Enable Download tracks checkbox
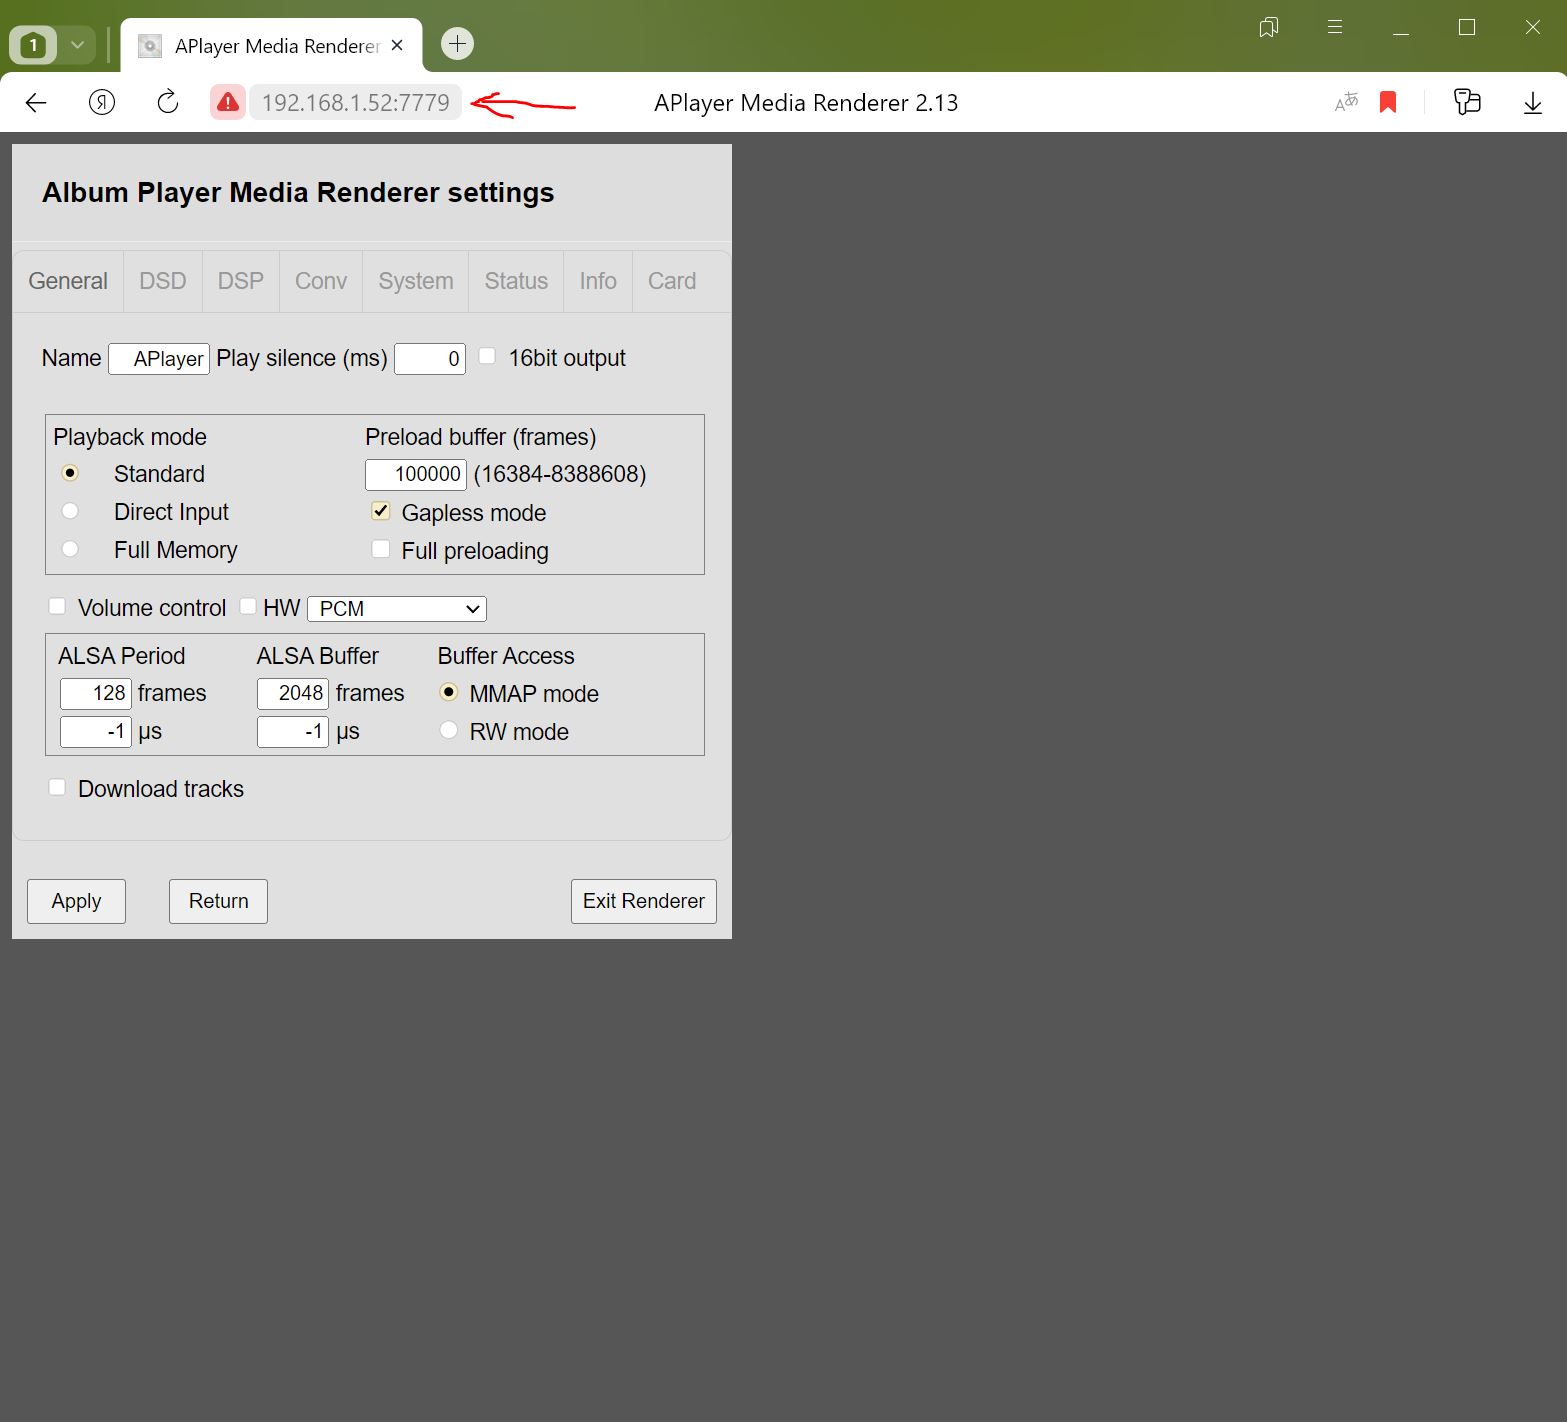 click(58, 788)
